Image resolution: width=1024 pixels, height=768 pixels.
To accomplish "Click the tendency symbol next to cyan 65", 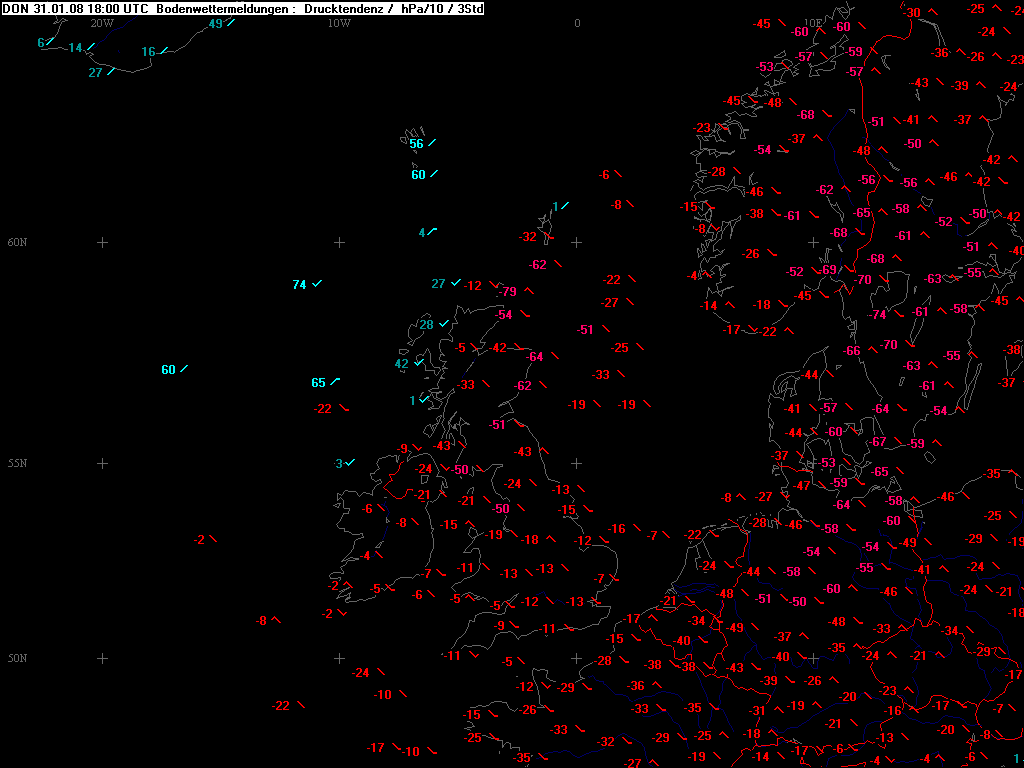I will pyautogui.click(x=335, y=381).
